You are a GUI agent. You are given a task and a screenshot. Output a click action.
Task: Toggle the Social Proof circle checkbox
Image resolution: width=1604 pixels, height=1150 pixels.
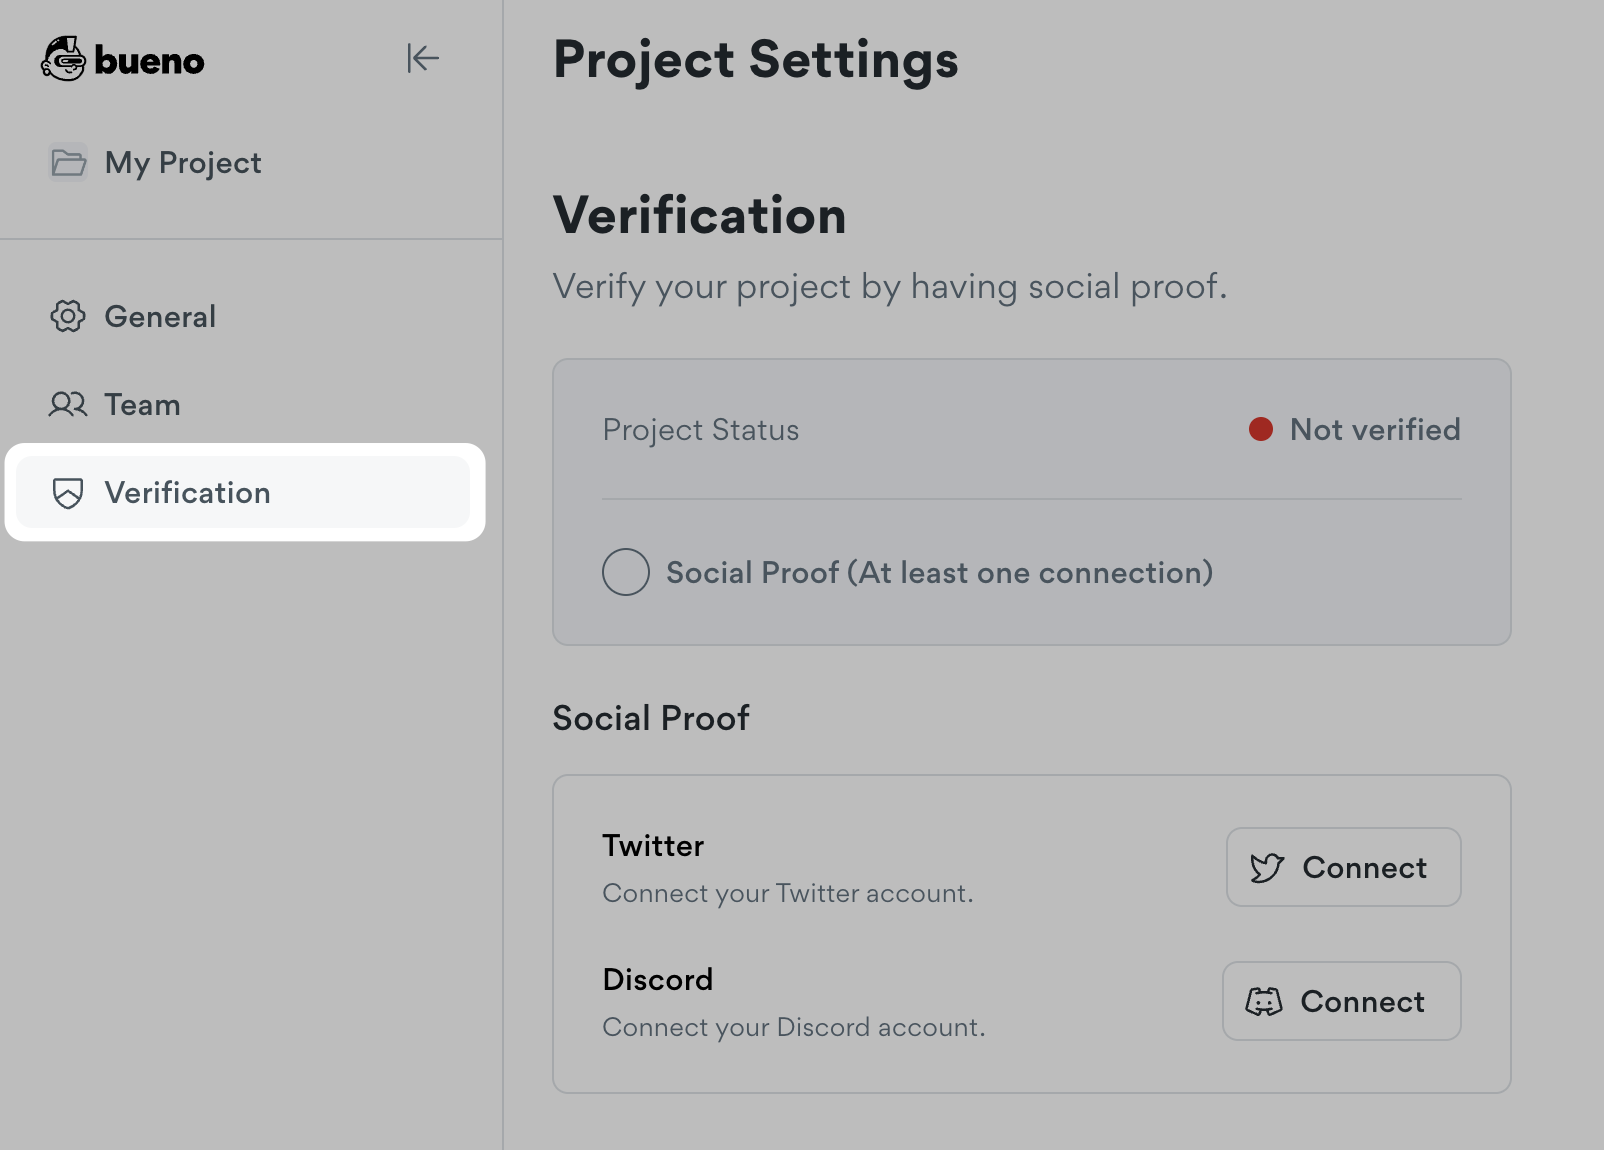(x=626, y=572)
